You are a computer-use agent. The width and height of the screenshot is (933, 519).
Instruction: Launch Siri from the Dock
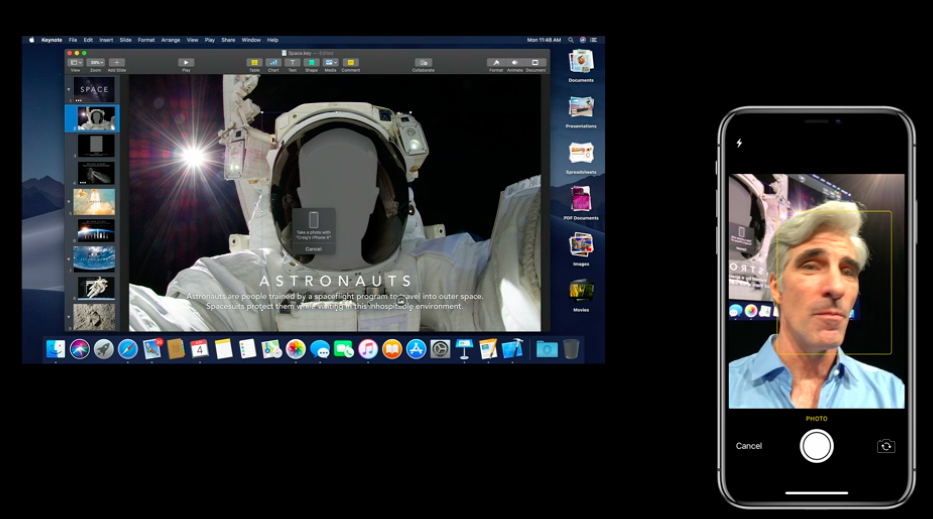(80, 349)
